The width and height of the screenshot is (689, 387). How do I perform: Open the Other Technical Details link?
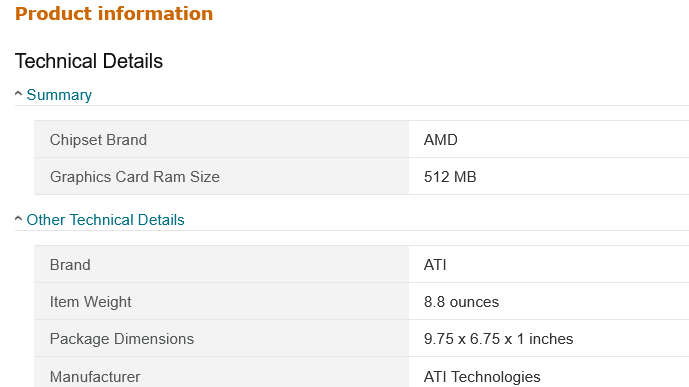coord(105,220)
